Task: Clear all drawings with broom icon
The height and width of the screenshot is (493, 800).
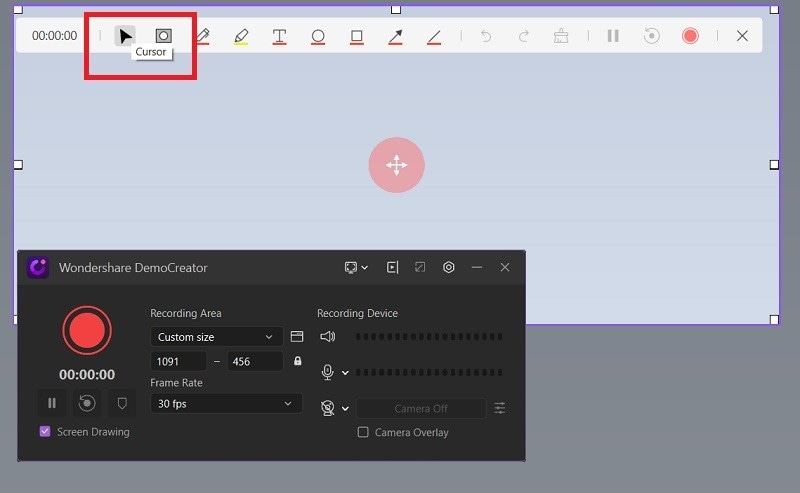Action: coord(561,36)
